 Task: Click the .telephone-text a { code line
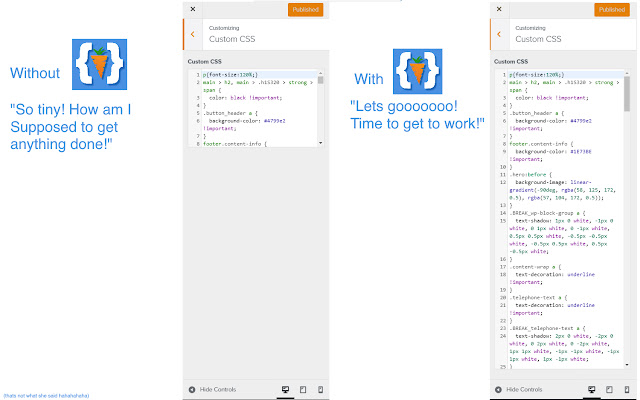pyautogui.click(x=538, y=298)
